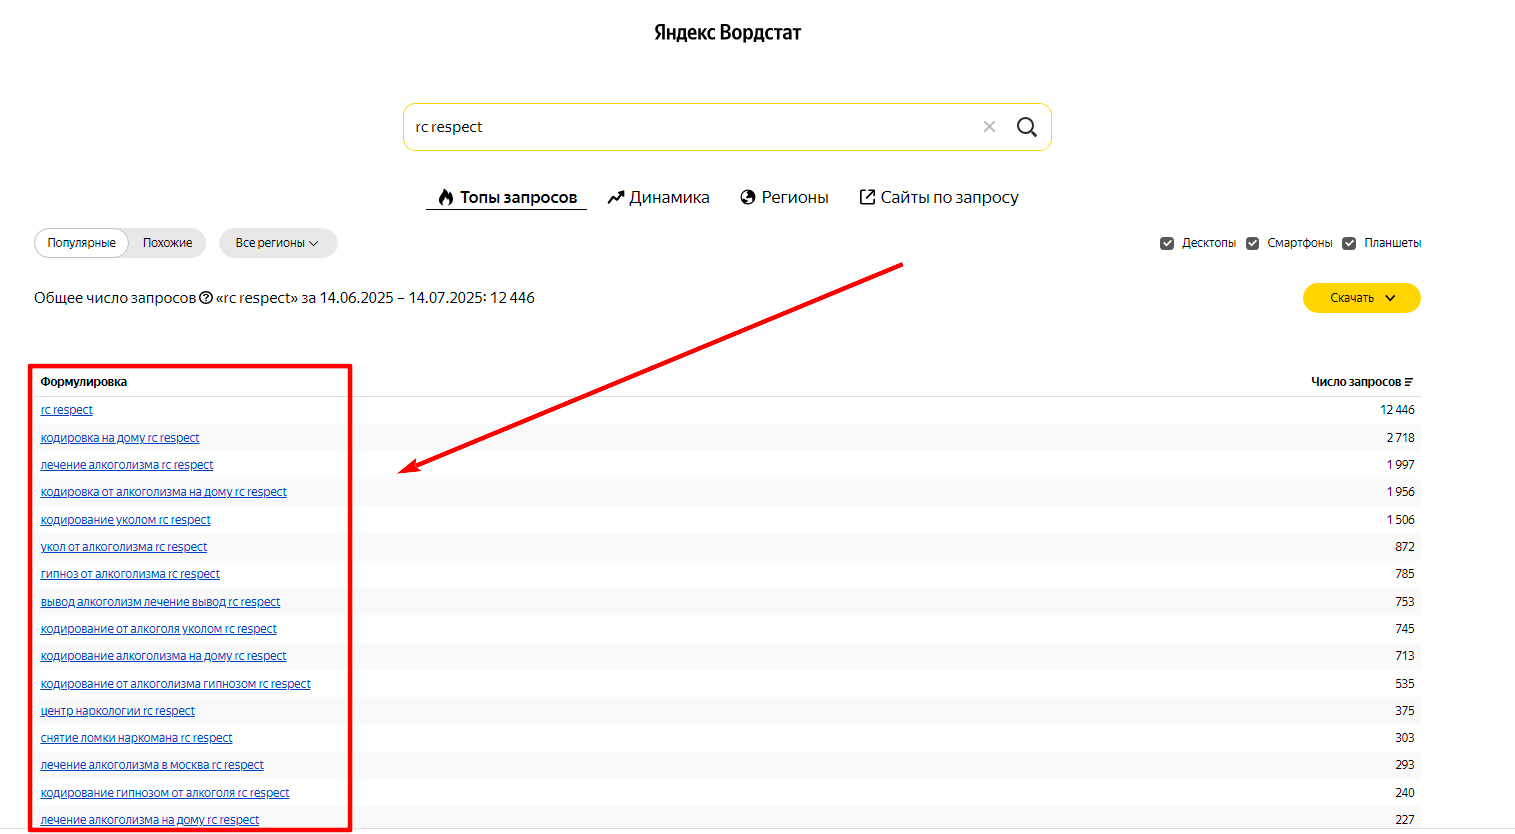Open the кодировка на дому rc respect link
1515x834 pixels.
click(120, 438)
